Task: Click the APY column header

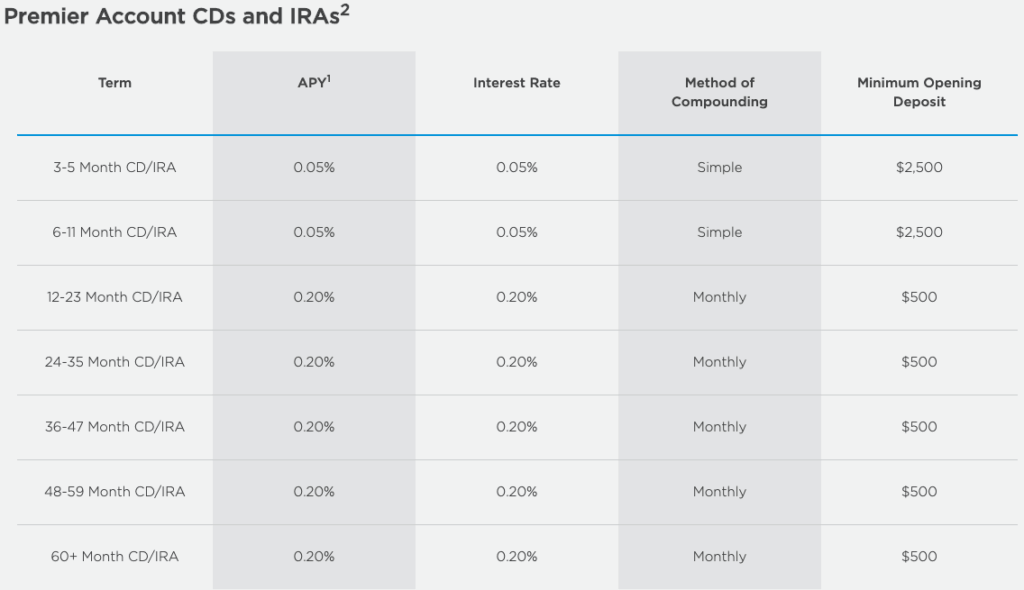Action: coord(314,82)
